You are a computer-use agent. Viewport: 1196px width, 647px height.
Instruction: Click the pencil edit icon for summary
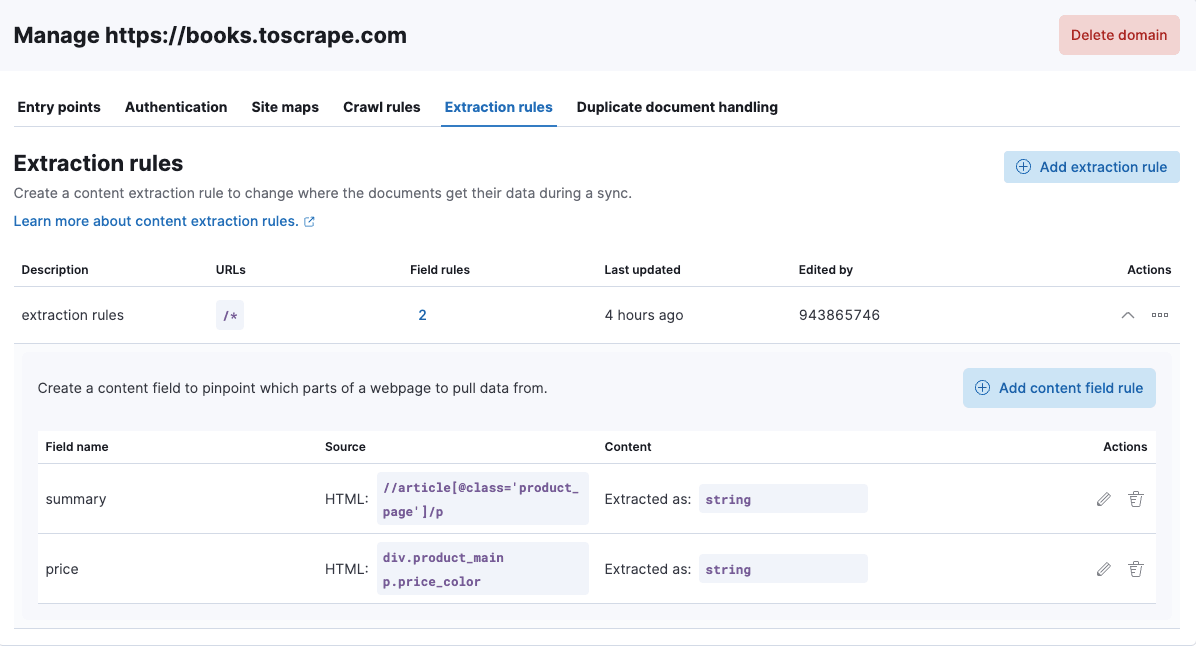tap(1104, 499)
